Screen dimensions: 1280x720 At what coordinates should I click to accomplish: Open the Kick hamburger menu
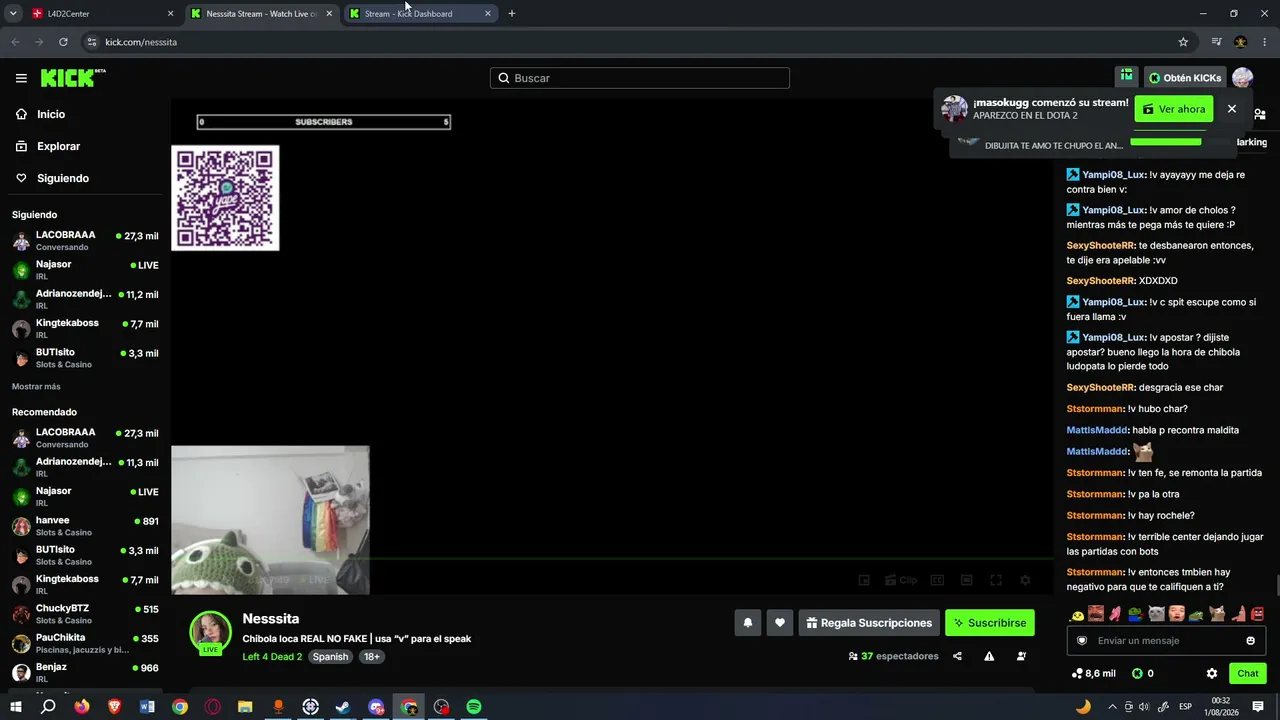click(x=21, y=78)
